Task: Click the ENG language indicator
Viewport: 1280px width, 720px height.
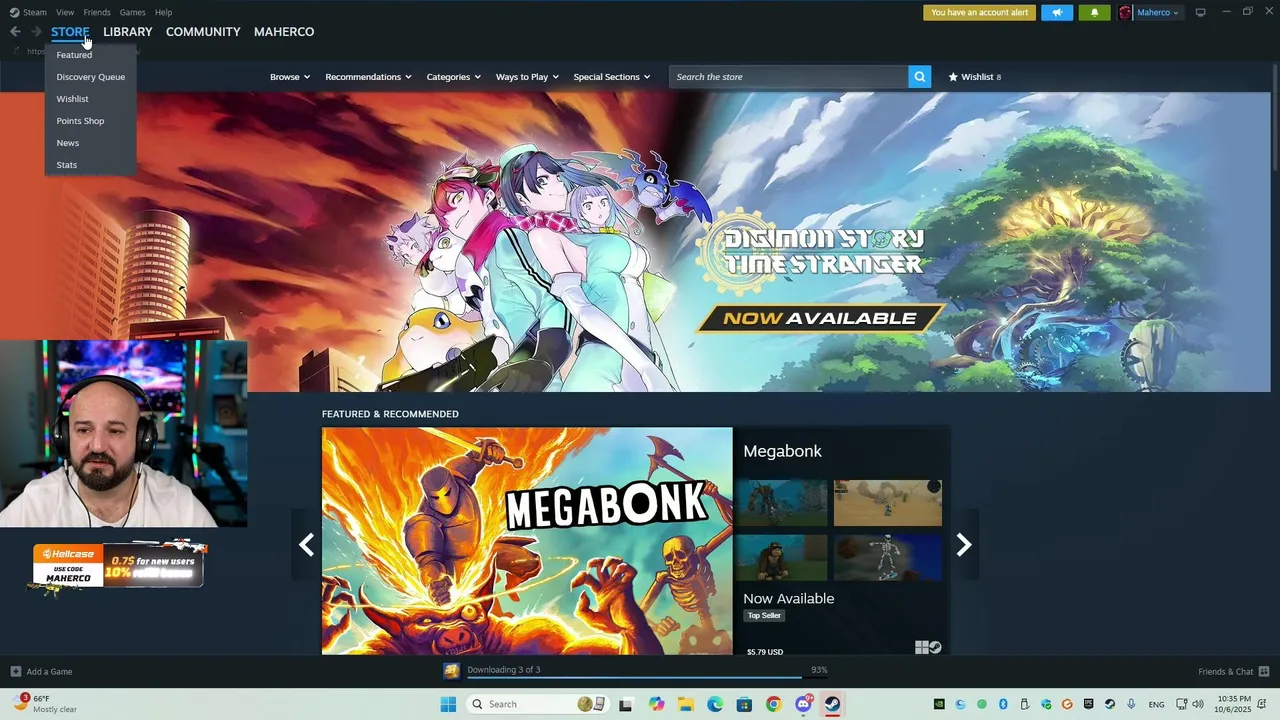Action: [1156, 704]
